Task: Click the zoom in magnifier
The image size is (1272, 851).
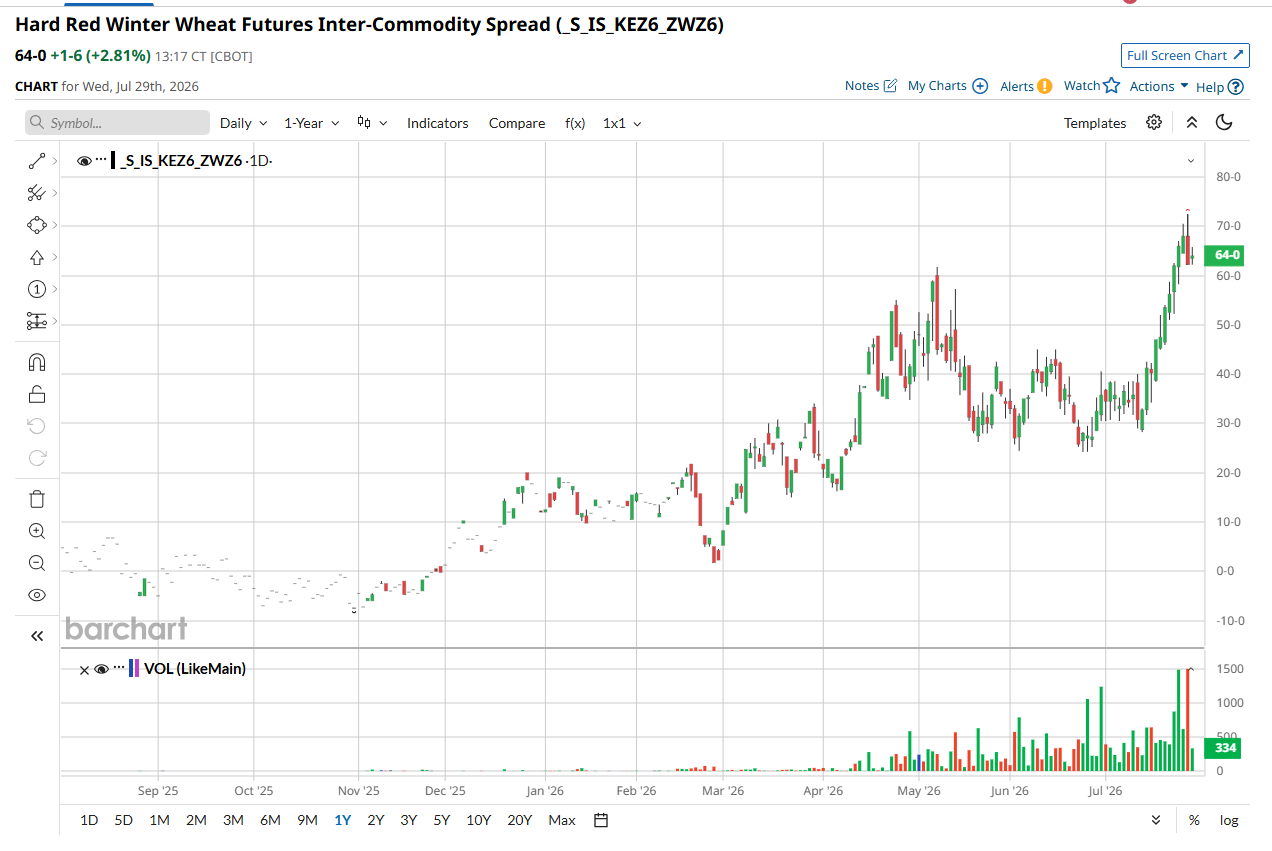Action: [37, 531]
